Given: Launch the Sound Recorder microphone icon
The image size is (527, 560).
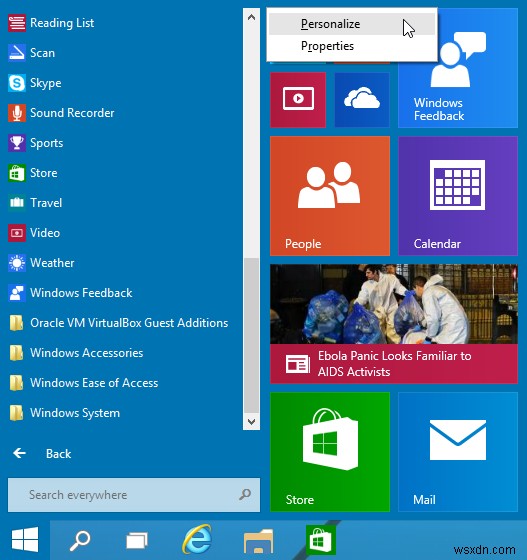Looking at the screenshot, I should [17, 113].
